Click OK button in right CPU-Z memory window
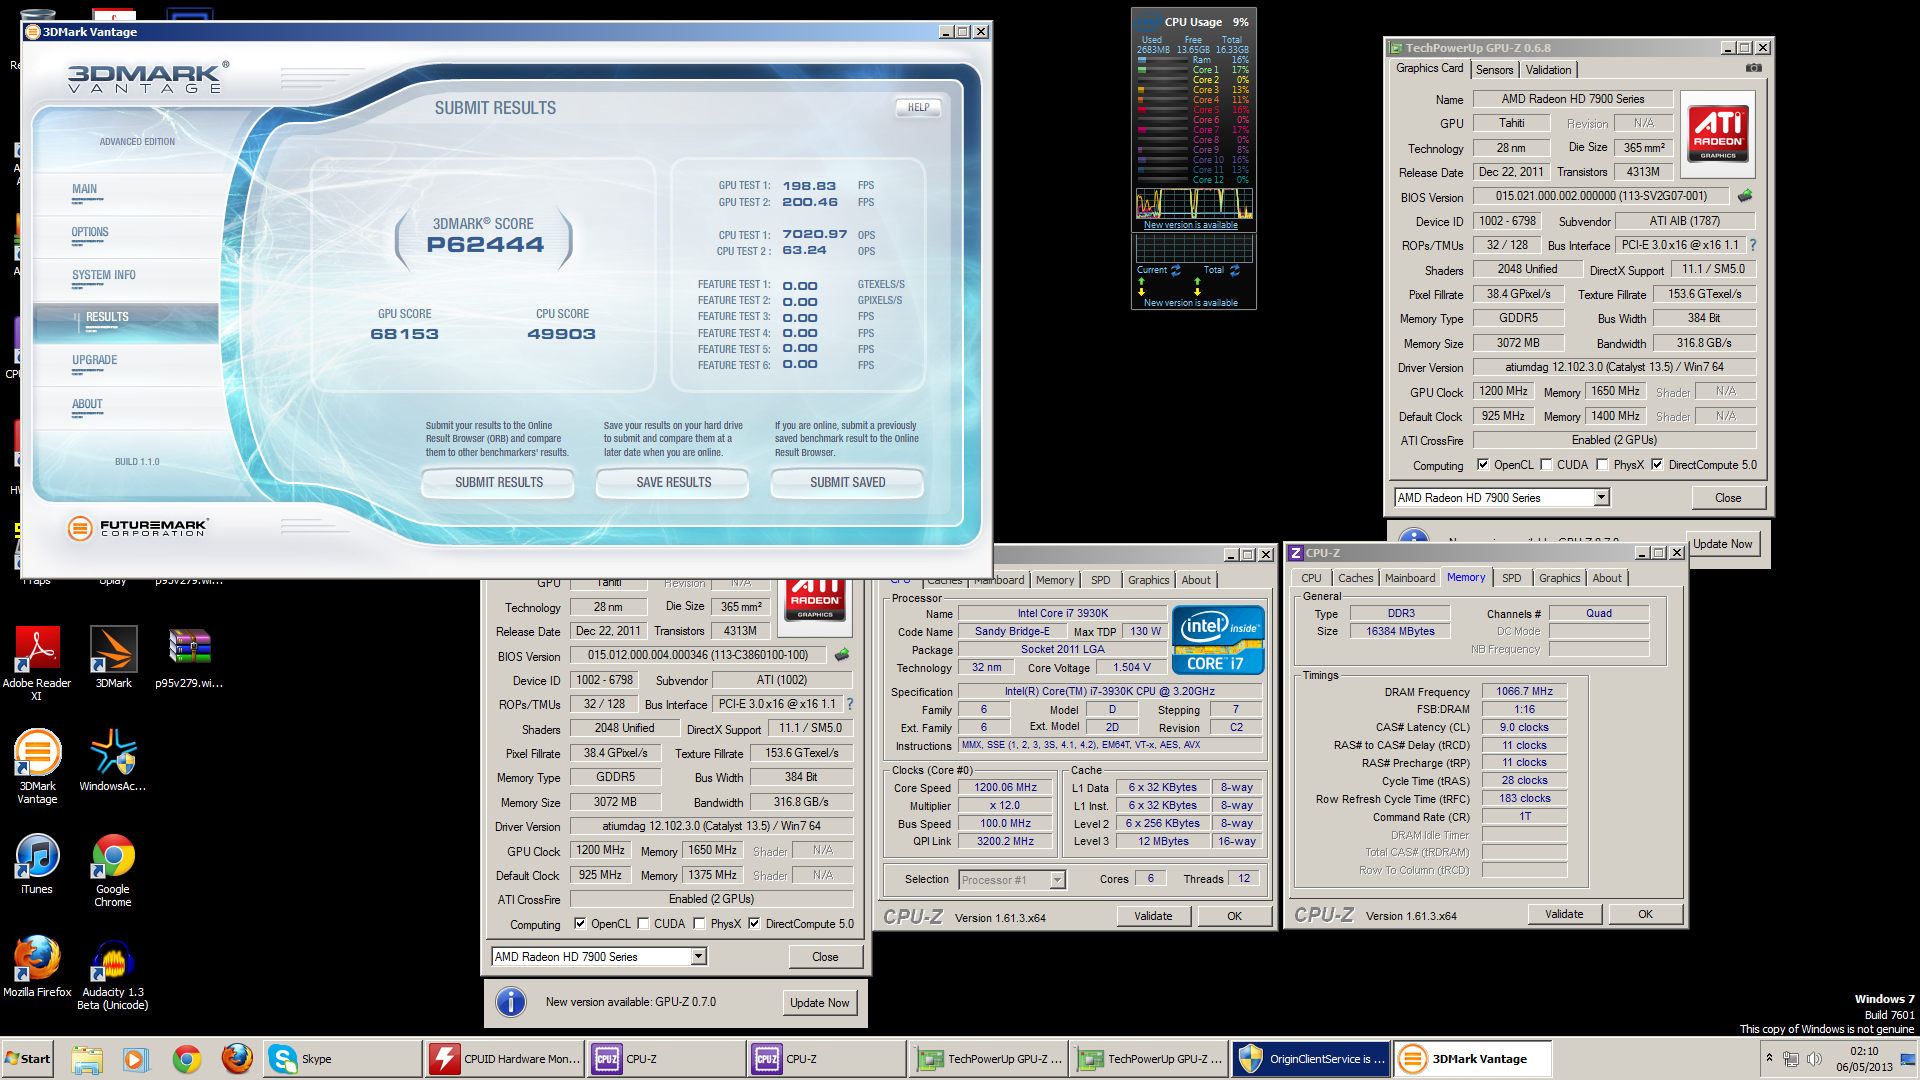 click(x=1645, y=914)
